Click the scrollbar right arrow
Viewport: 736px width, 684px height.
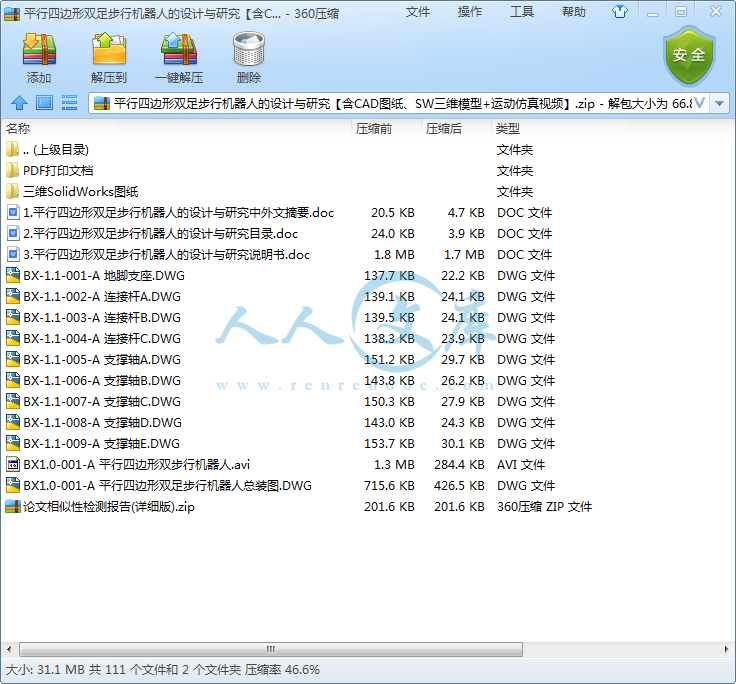(726, 650)
